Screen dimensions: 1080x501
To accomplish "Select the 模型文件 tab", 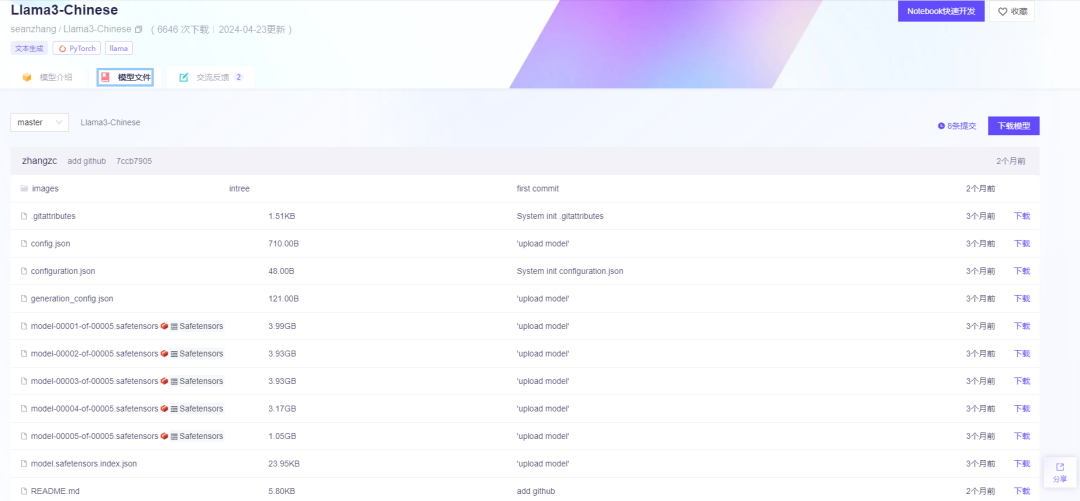I will (x=125, y=77).
